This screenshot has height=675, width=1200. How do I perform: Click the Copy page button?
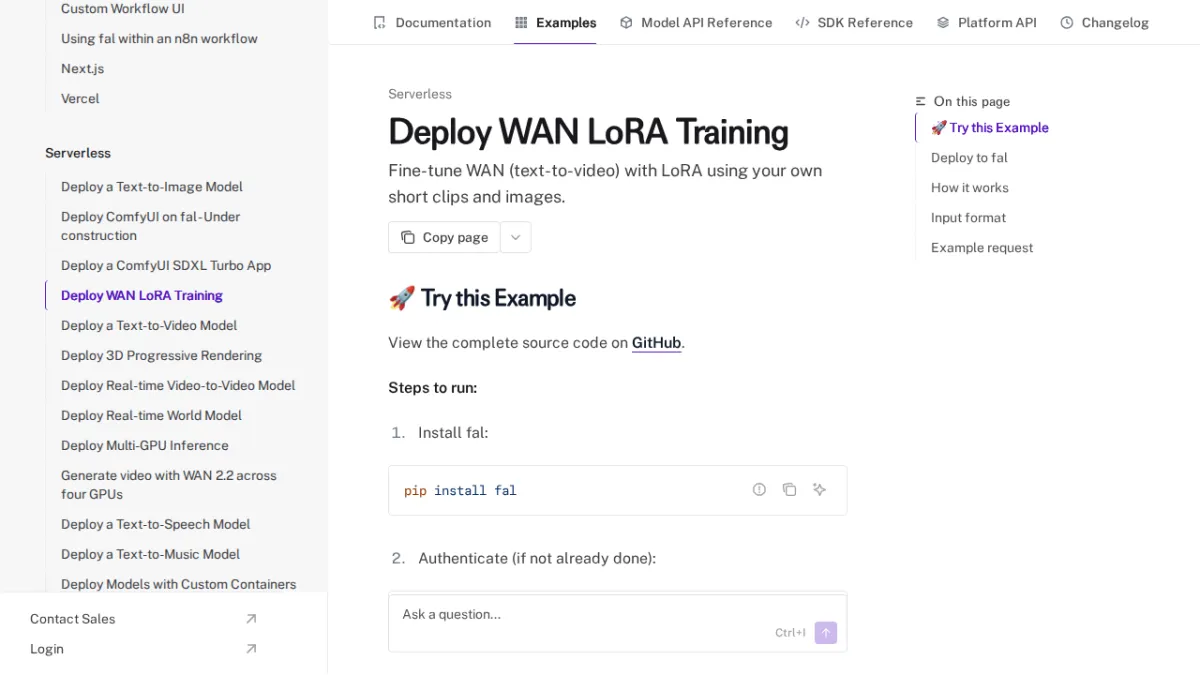click(x=444, y=237)
